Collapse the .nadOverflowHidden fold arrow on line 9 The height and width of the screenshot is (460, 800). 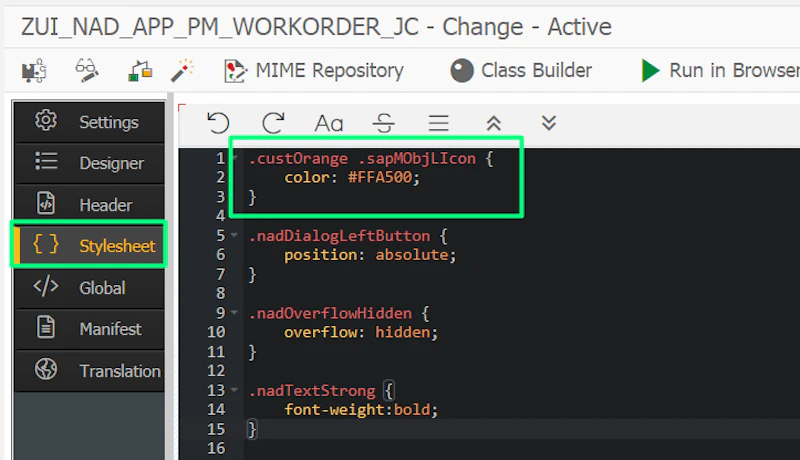[x=234, y=312]
